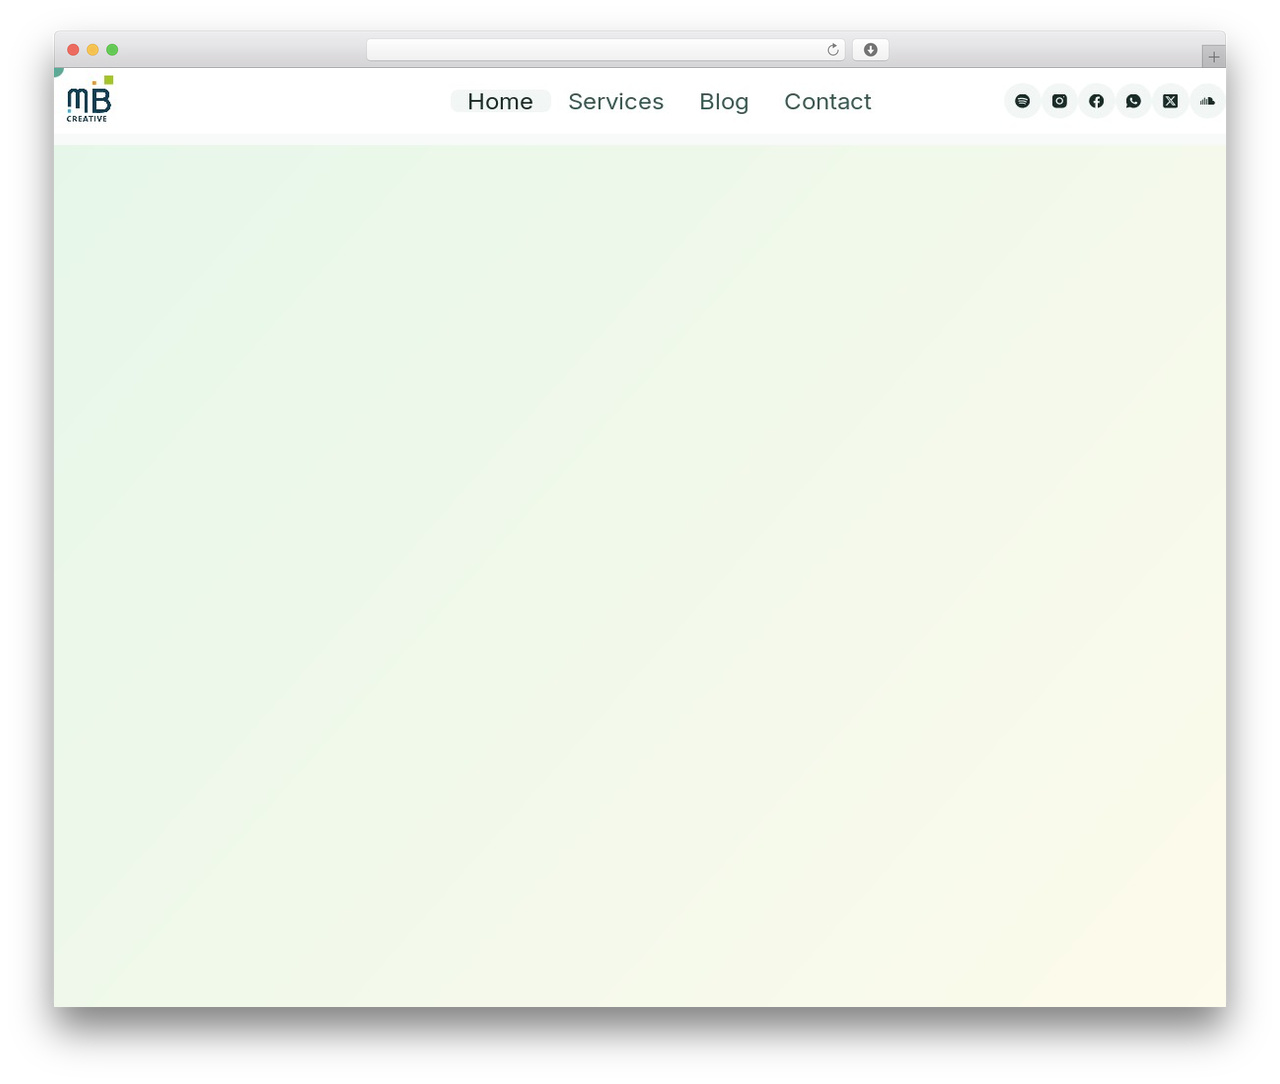Open the X (Twitter) profile icon

click(x=1170, y=101)
